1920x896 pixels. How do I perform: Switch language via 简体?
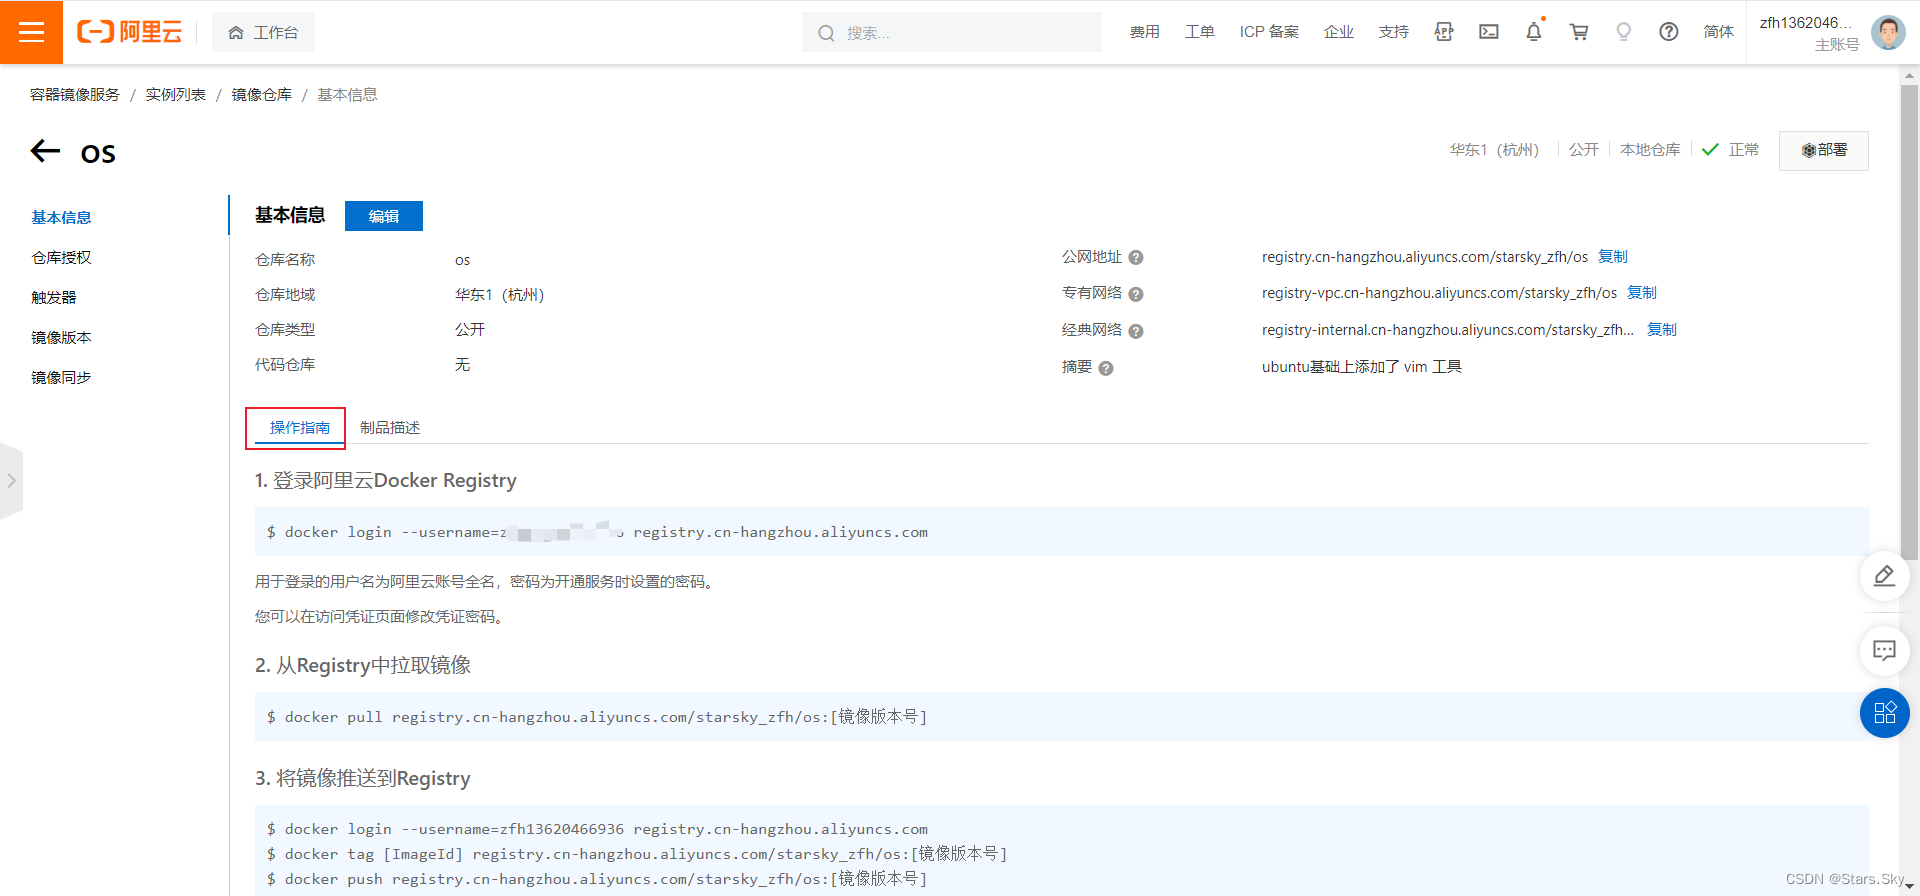pos(1719,32)
